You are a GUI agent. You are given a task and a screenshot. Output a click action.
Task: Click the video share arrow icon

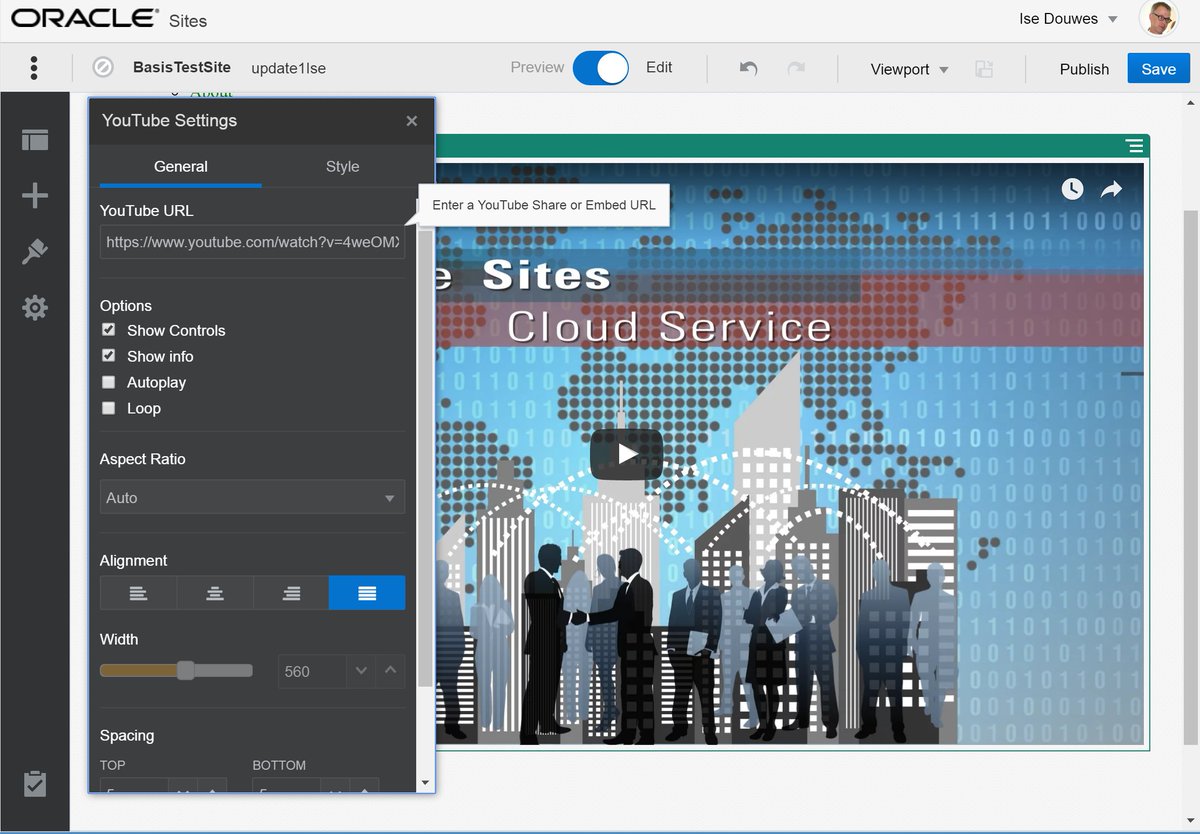(x=1111, y=189)
